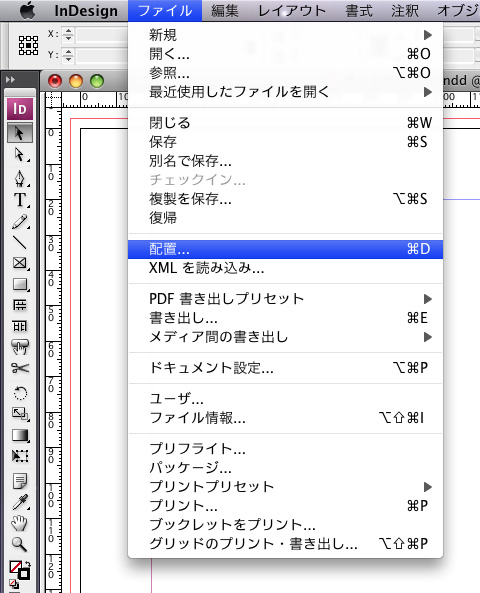480x593 pixels.
Task: Select the Pencil tool
Action: [19, 222]
